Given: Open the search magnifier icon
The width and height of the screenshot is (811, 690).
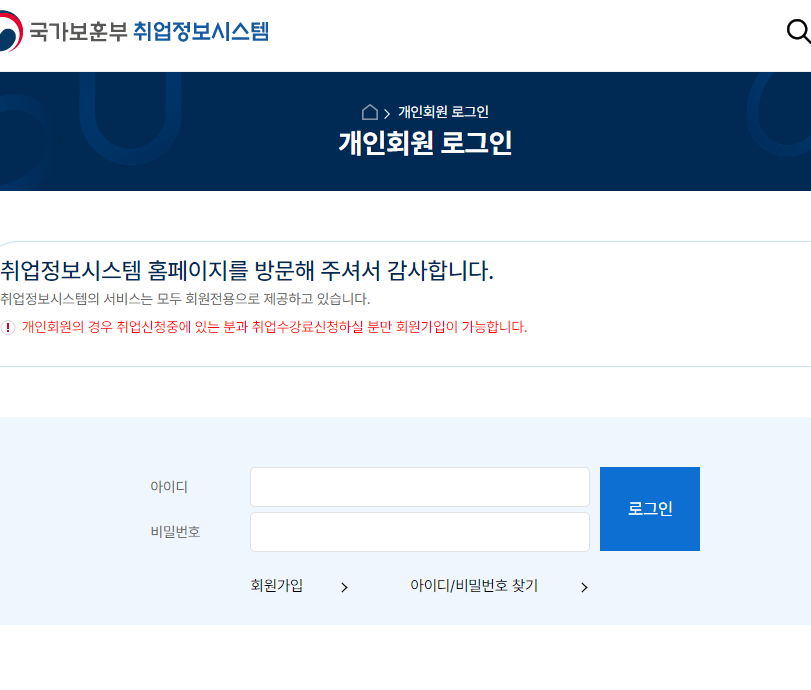Looking at the screenshot, I should [799, 32].
